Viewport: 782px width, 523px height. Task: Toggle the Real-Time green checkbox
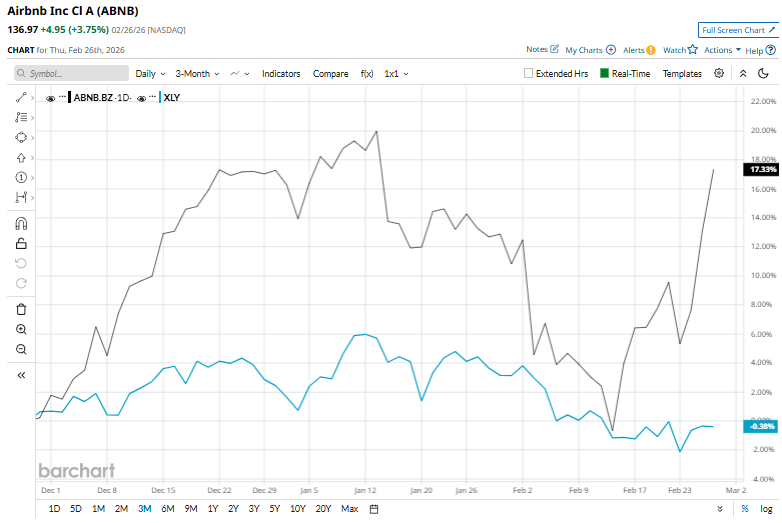604,73
